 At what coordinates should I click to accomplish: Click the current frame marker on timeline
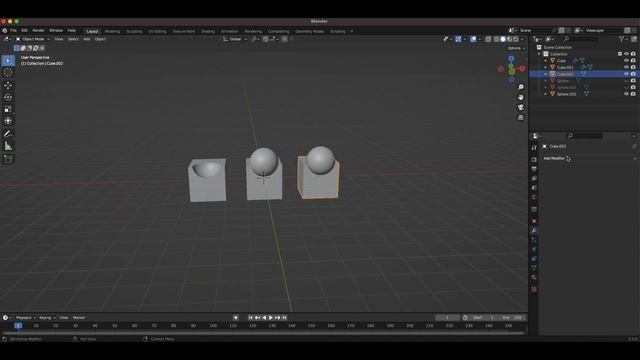(18, 326)
